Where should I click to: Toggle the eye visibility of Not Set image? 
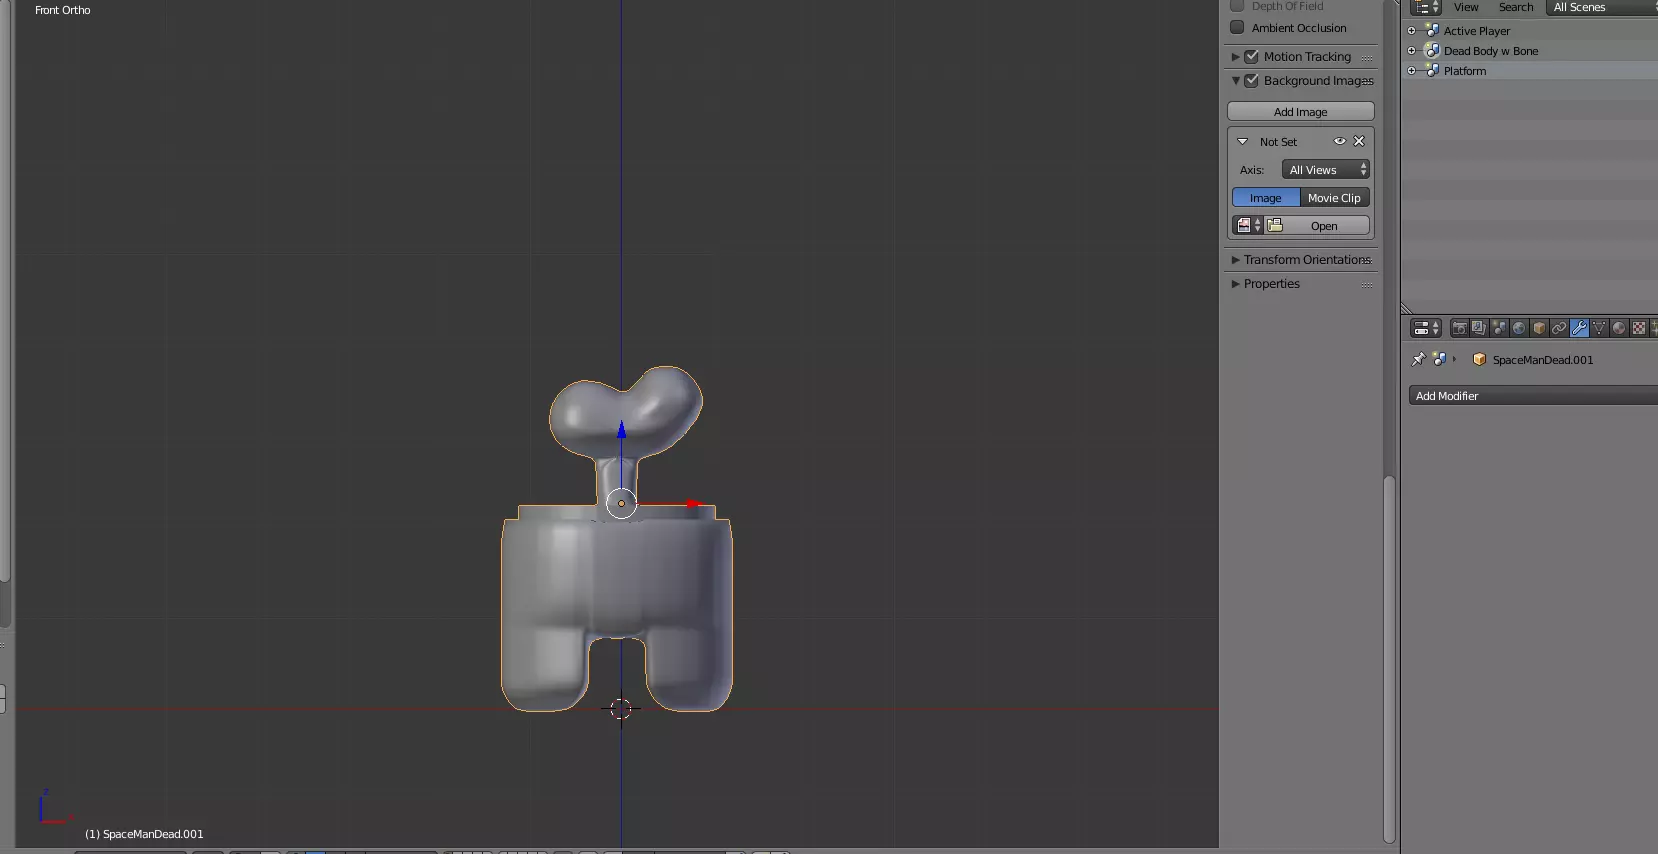pyautogui.click(x=1339, y=141)
